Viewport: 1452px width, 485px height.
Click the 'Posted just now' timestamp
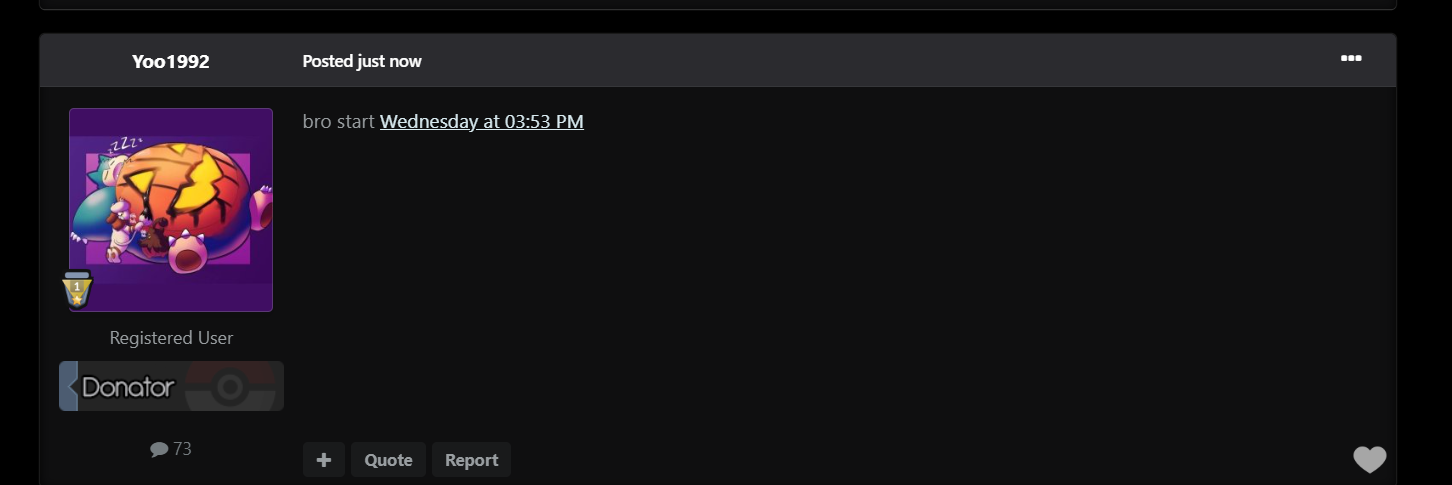(362, 61)
